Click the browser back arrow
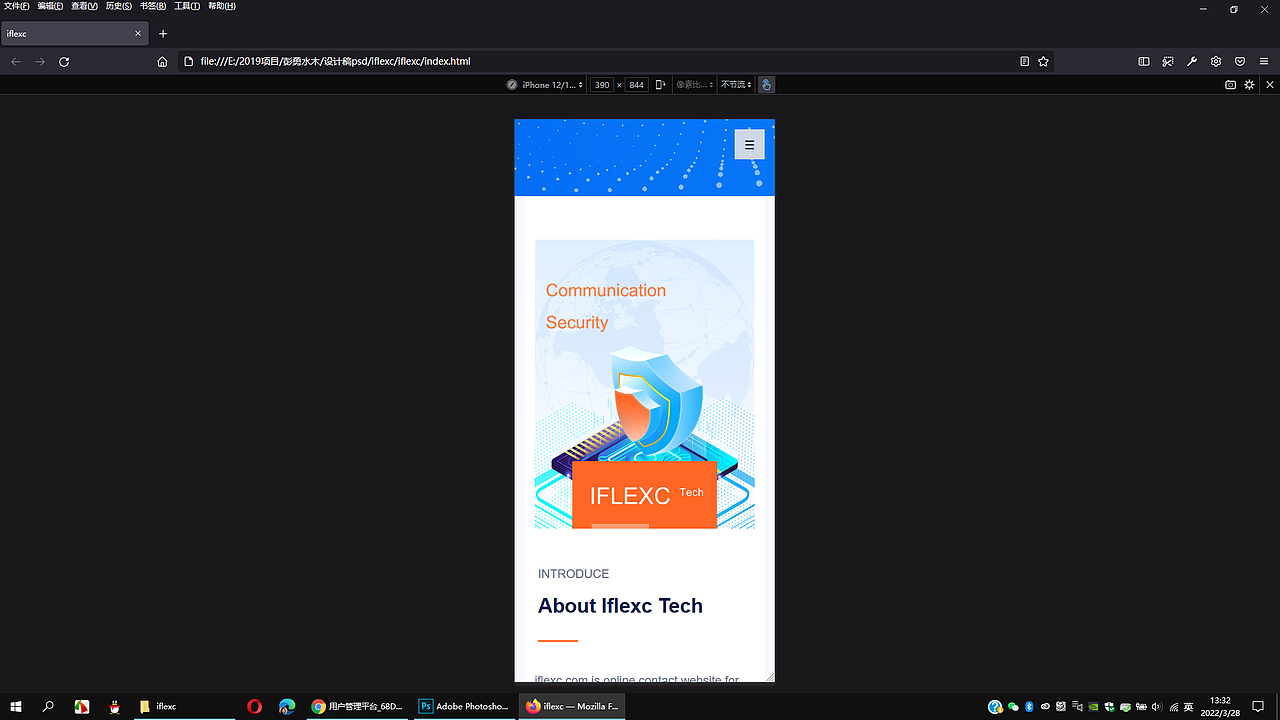The width and height of the screenshot is (1280, 720). 16,62
